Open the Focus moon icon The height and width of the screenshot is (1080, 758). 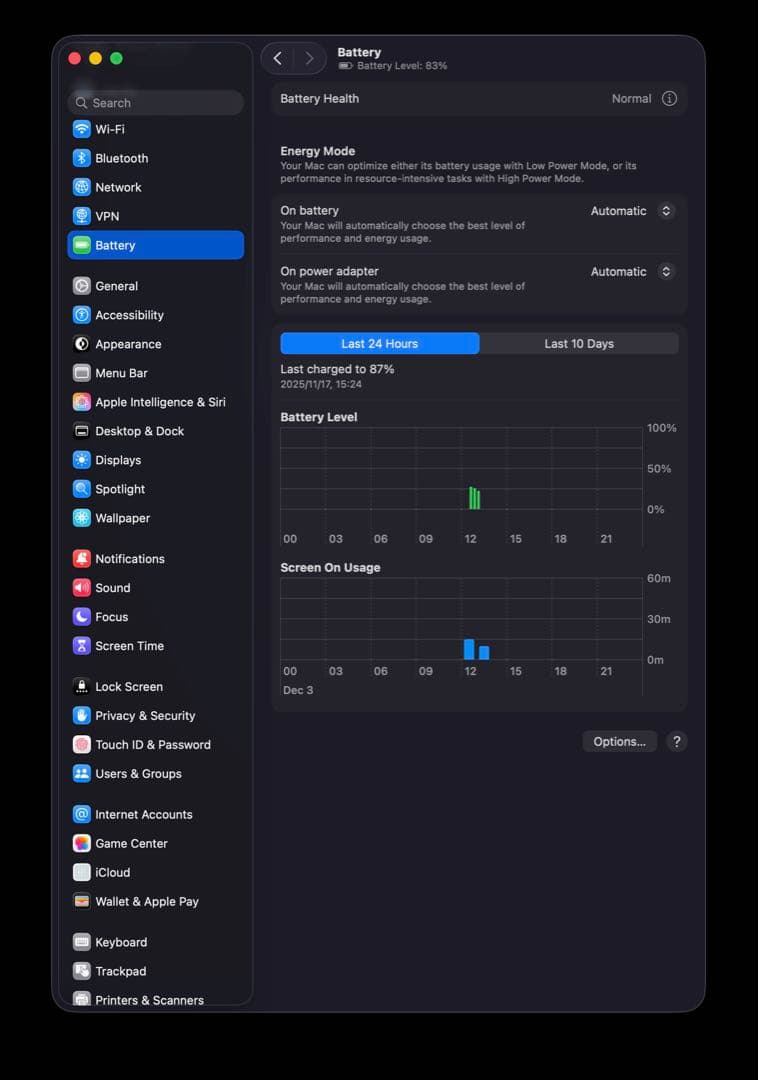(82, 617)
